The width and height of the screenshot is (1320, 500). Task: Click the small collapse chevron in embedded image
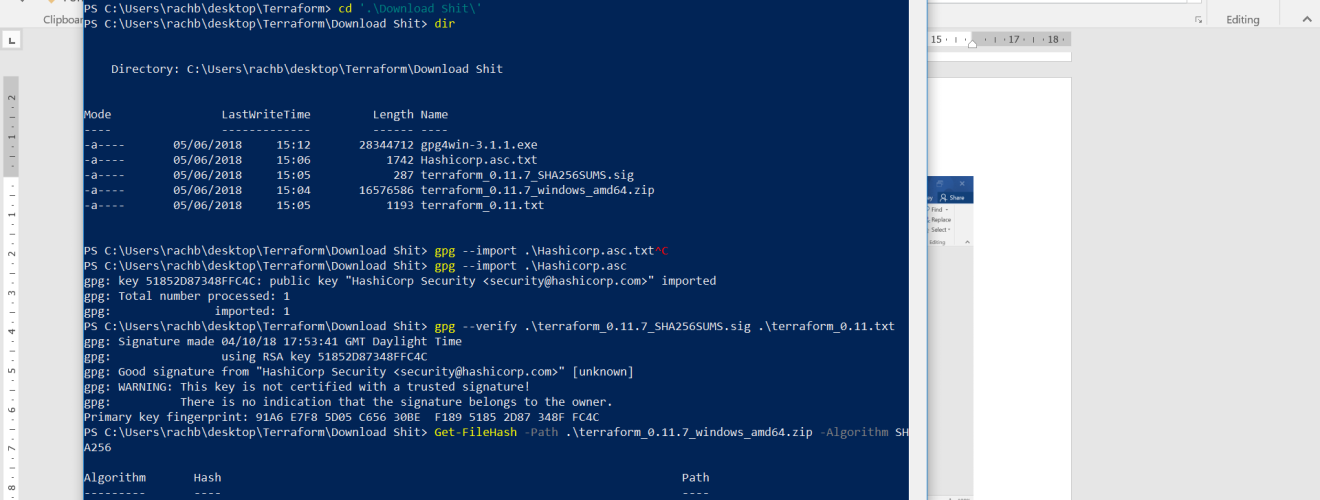tap(968, 241)
